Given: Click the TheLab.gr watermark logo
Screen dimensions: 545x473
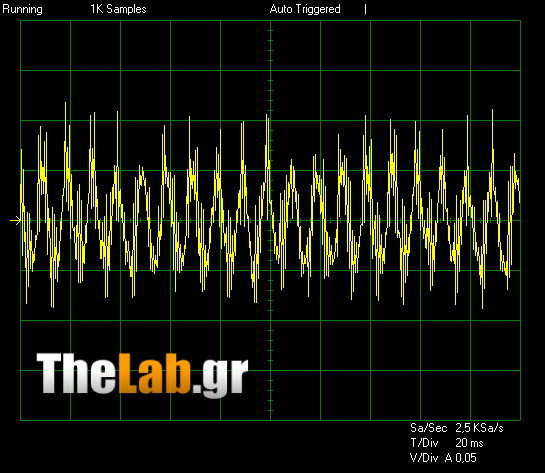Looking at the screenshot, I should point(143,375).
